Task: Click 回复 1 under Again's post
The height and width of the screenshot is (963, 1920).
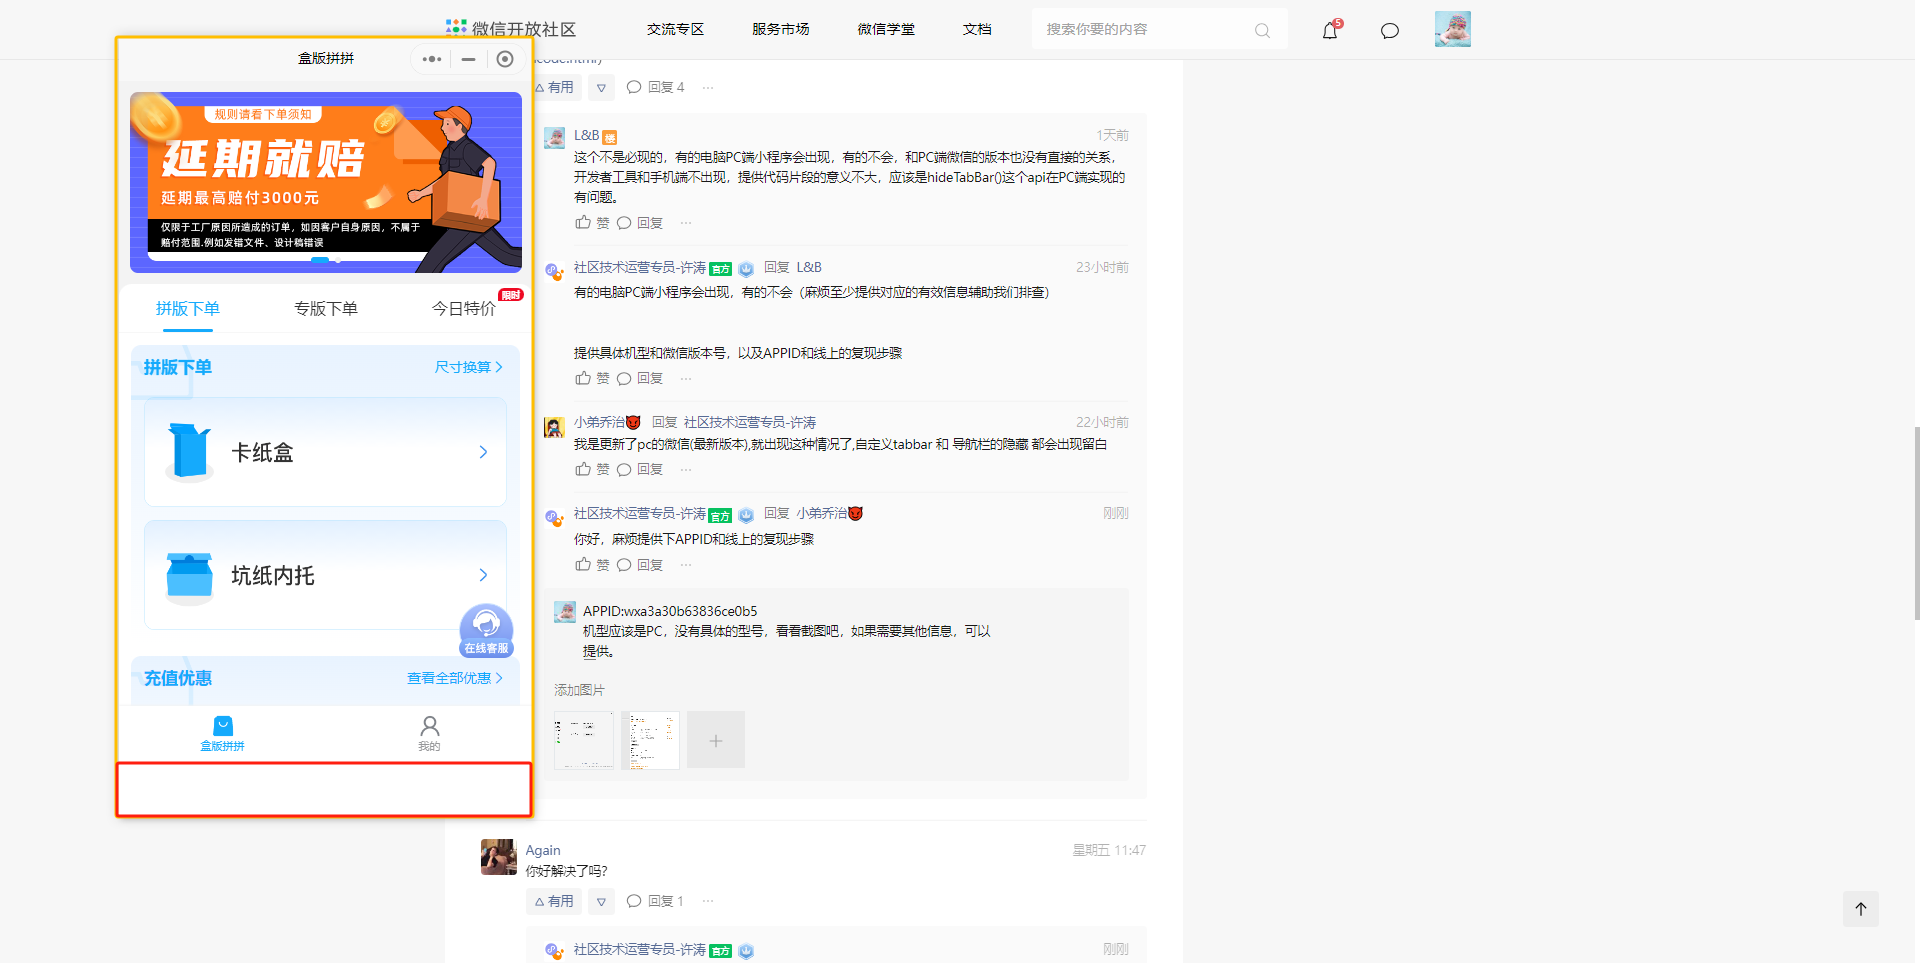Action: coord(656,901)
